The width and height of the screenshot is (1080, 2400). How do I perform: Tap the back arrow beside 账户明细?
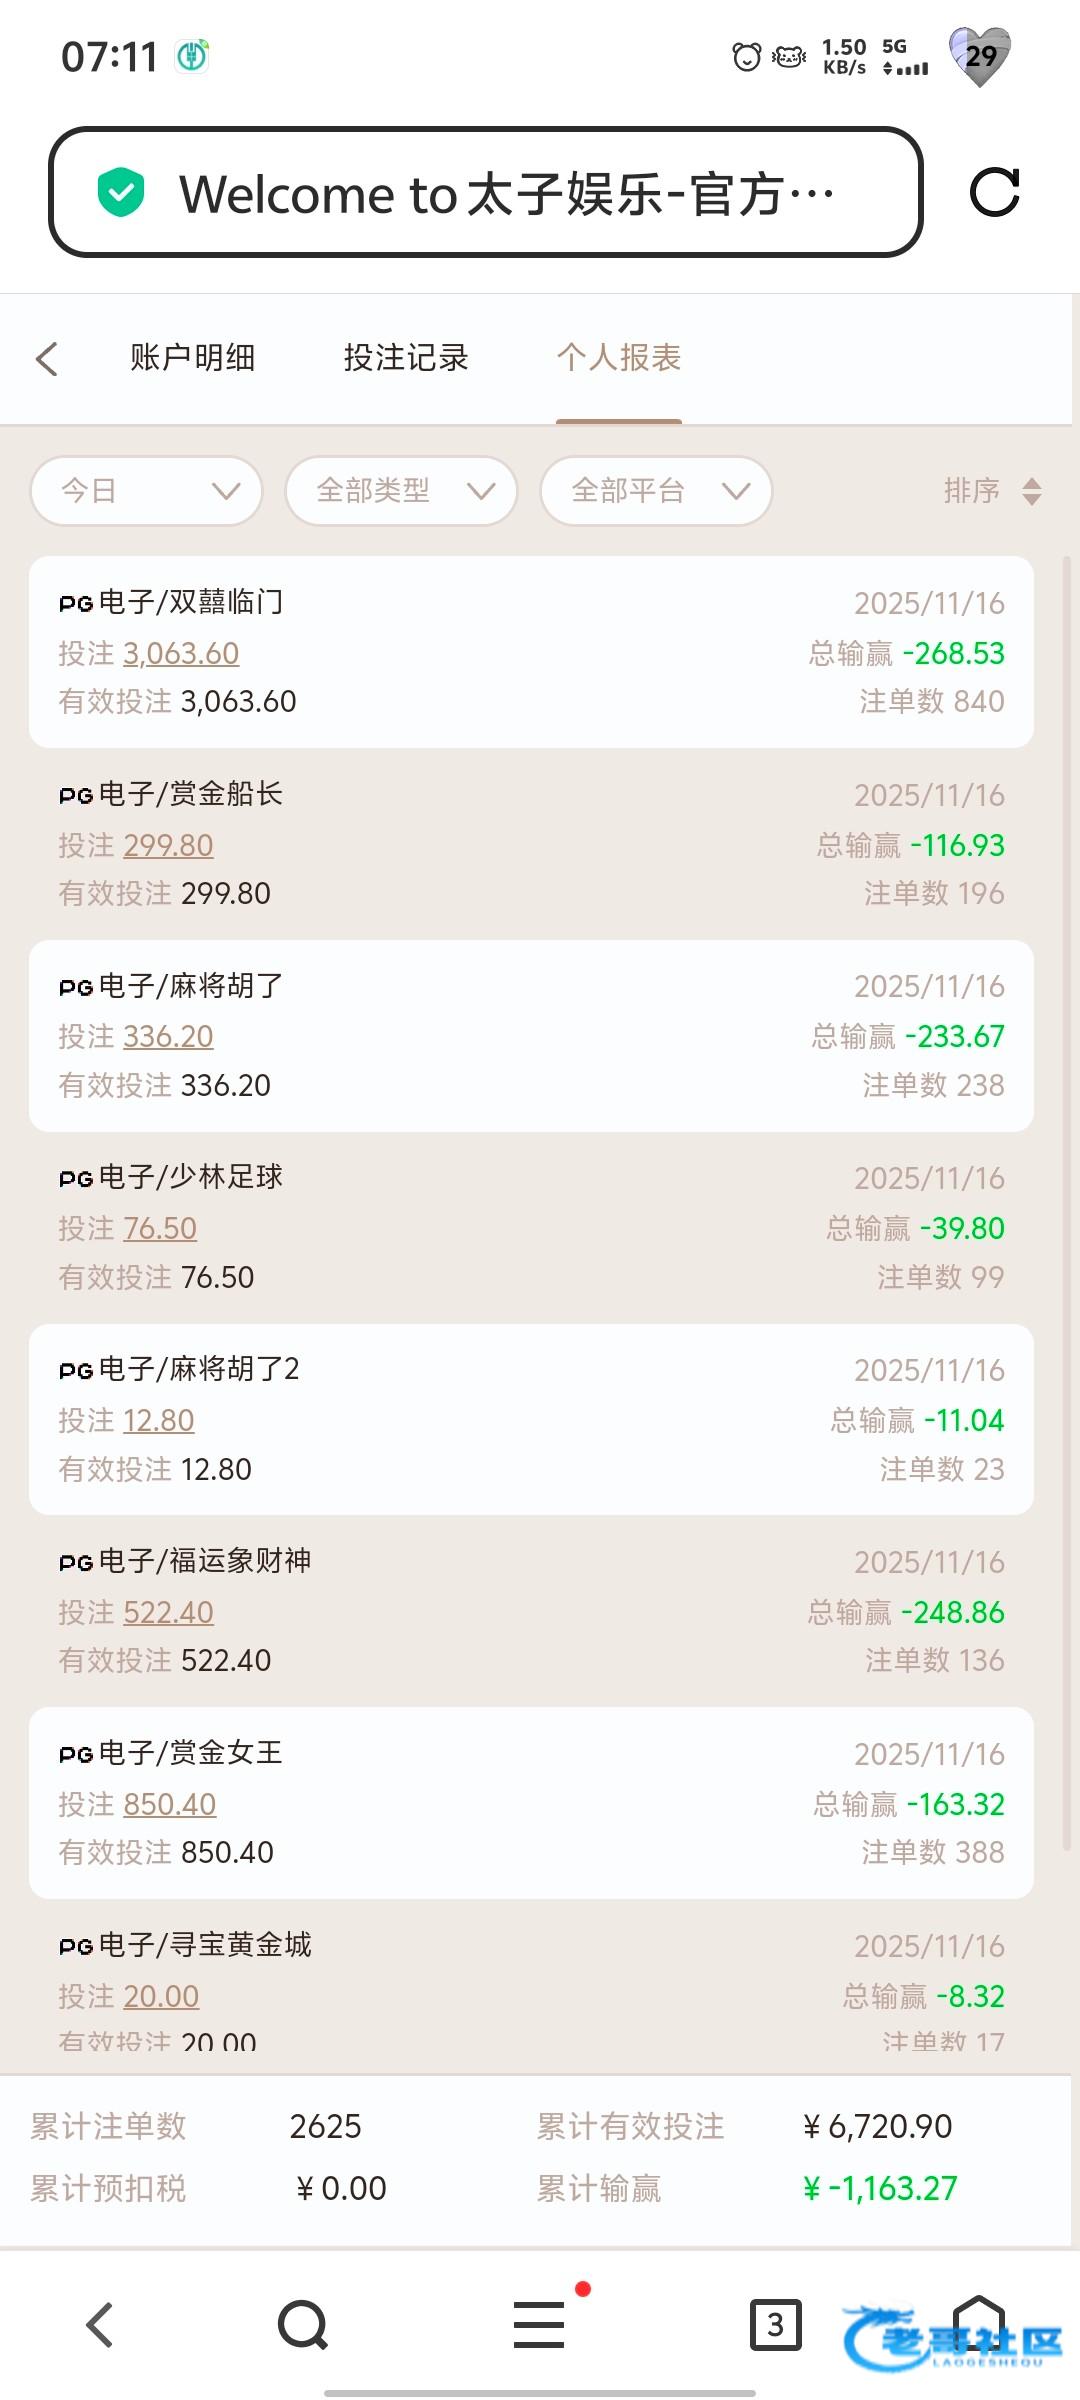coord(47,359)
